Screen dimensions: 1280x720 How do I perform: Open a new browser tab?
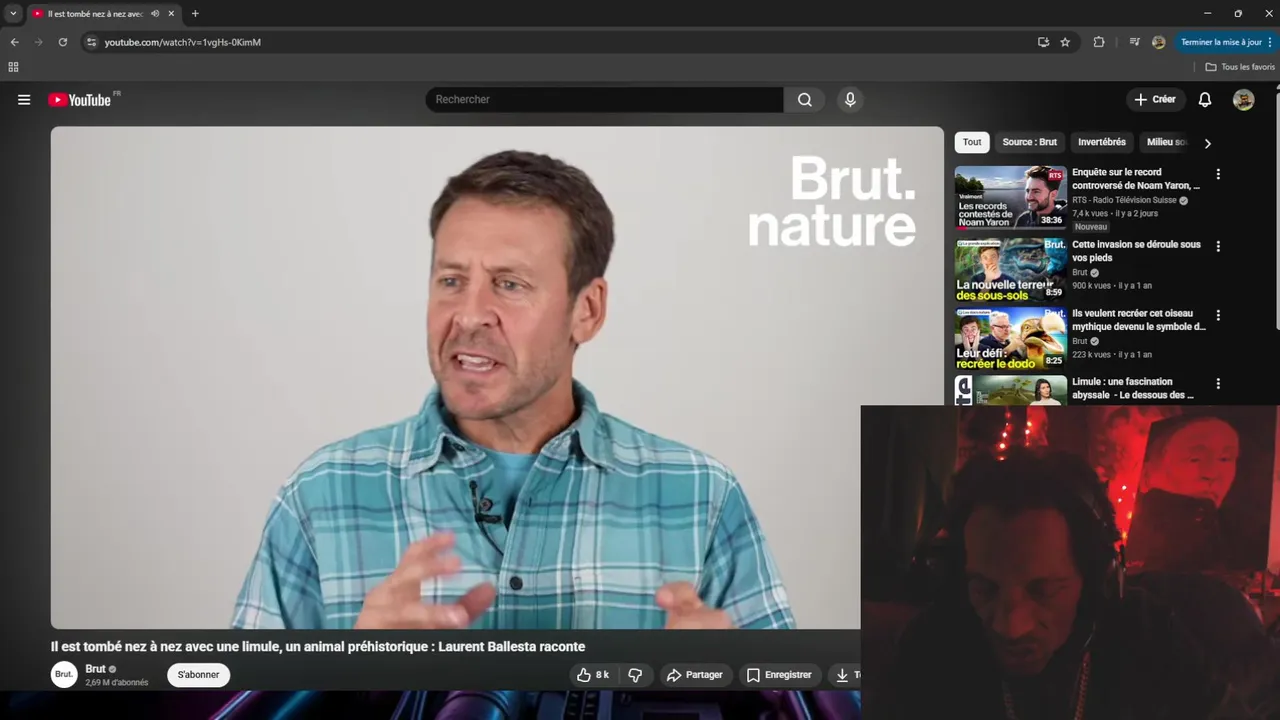point(195,14)
